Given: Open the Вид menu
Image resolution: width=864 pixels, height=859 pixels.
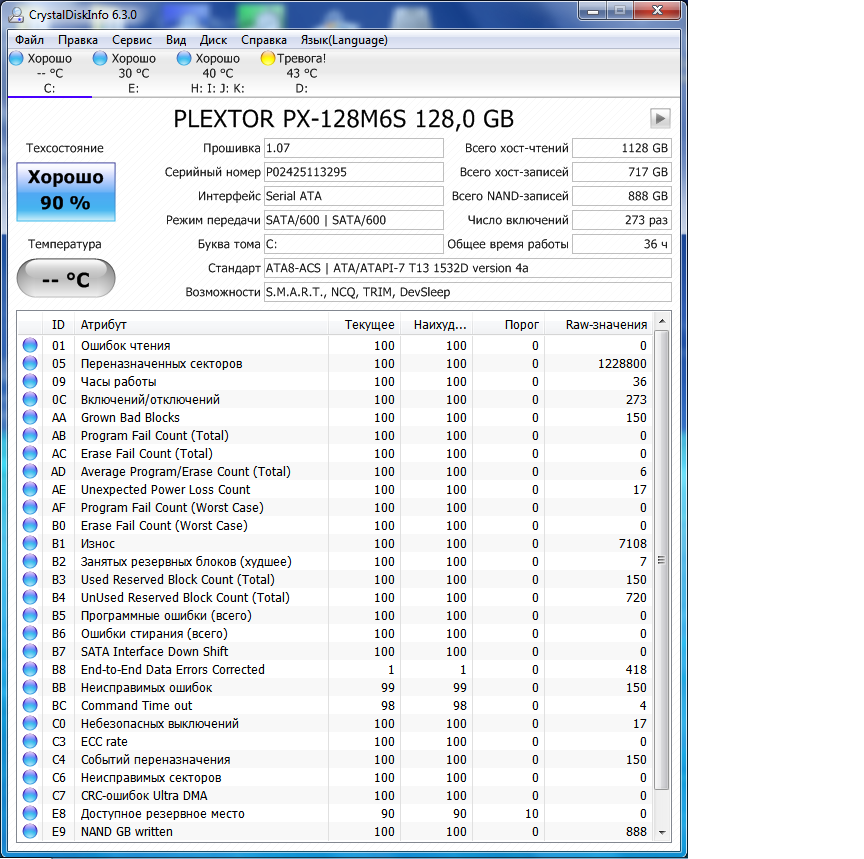Looking at the screenshot, I should [x=176, y=40].
